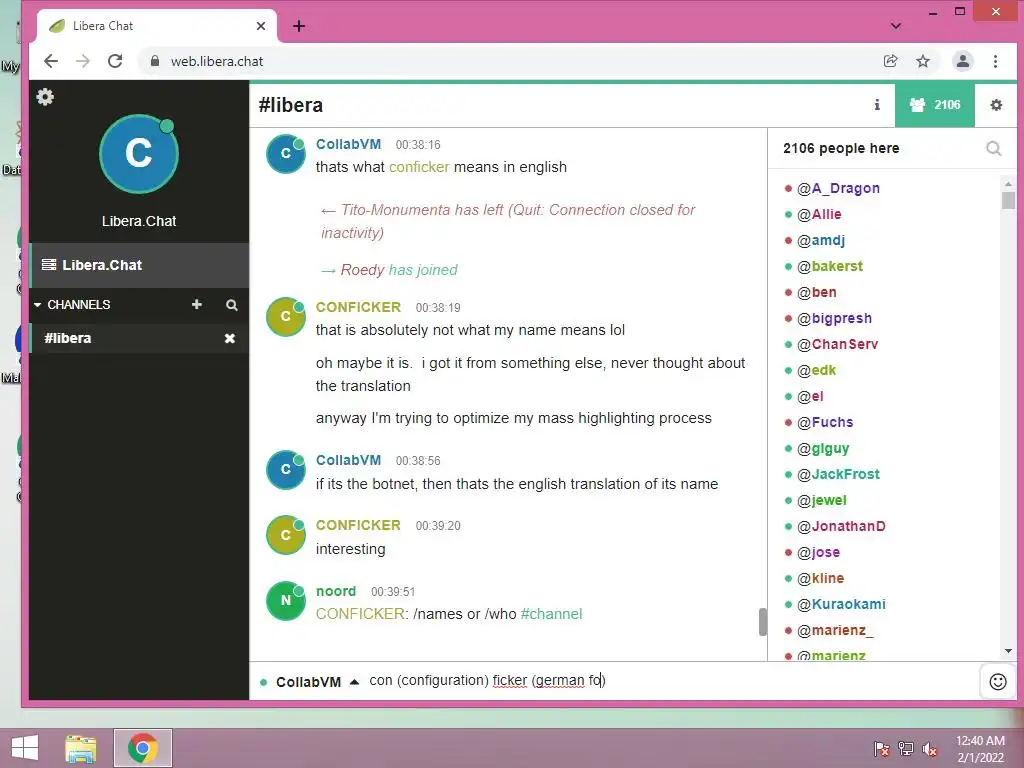Click the chat message input field
This screenshot has height=768, width=1024.
(671, 680)
